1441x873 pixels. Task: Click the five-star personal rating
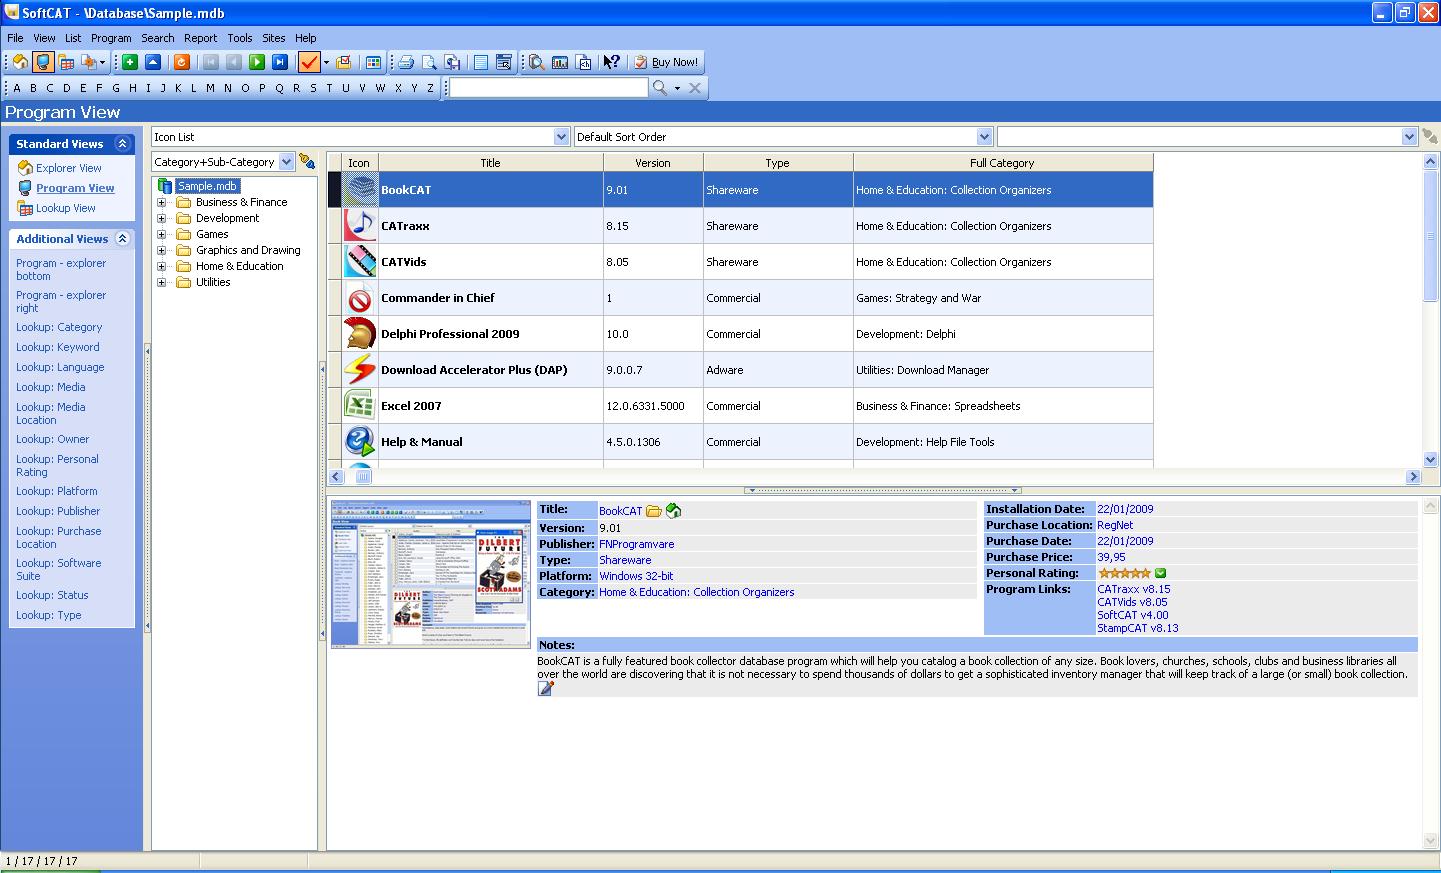pos(1124,573)
